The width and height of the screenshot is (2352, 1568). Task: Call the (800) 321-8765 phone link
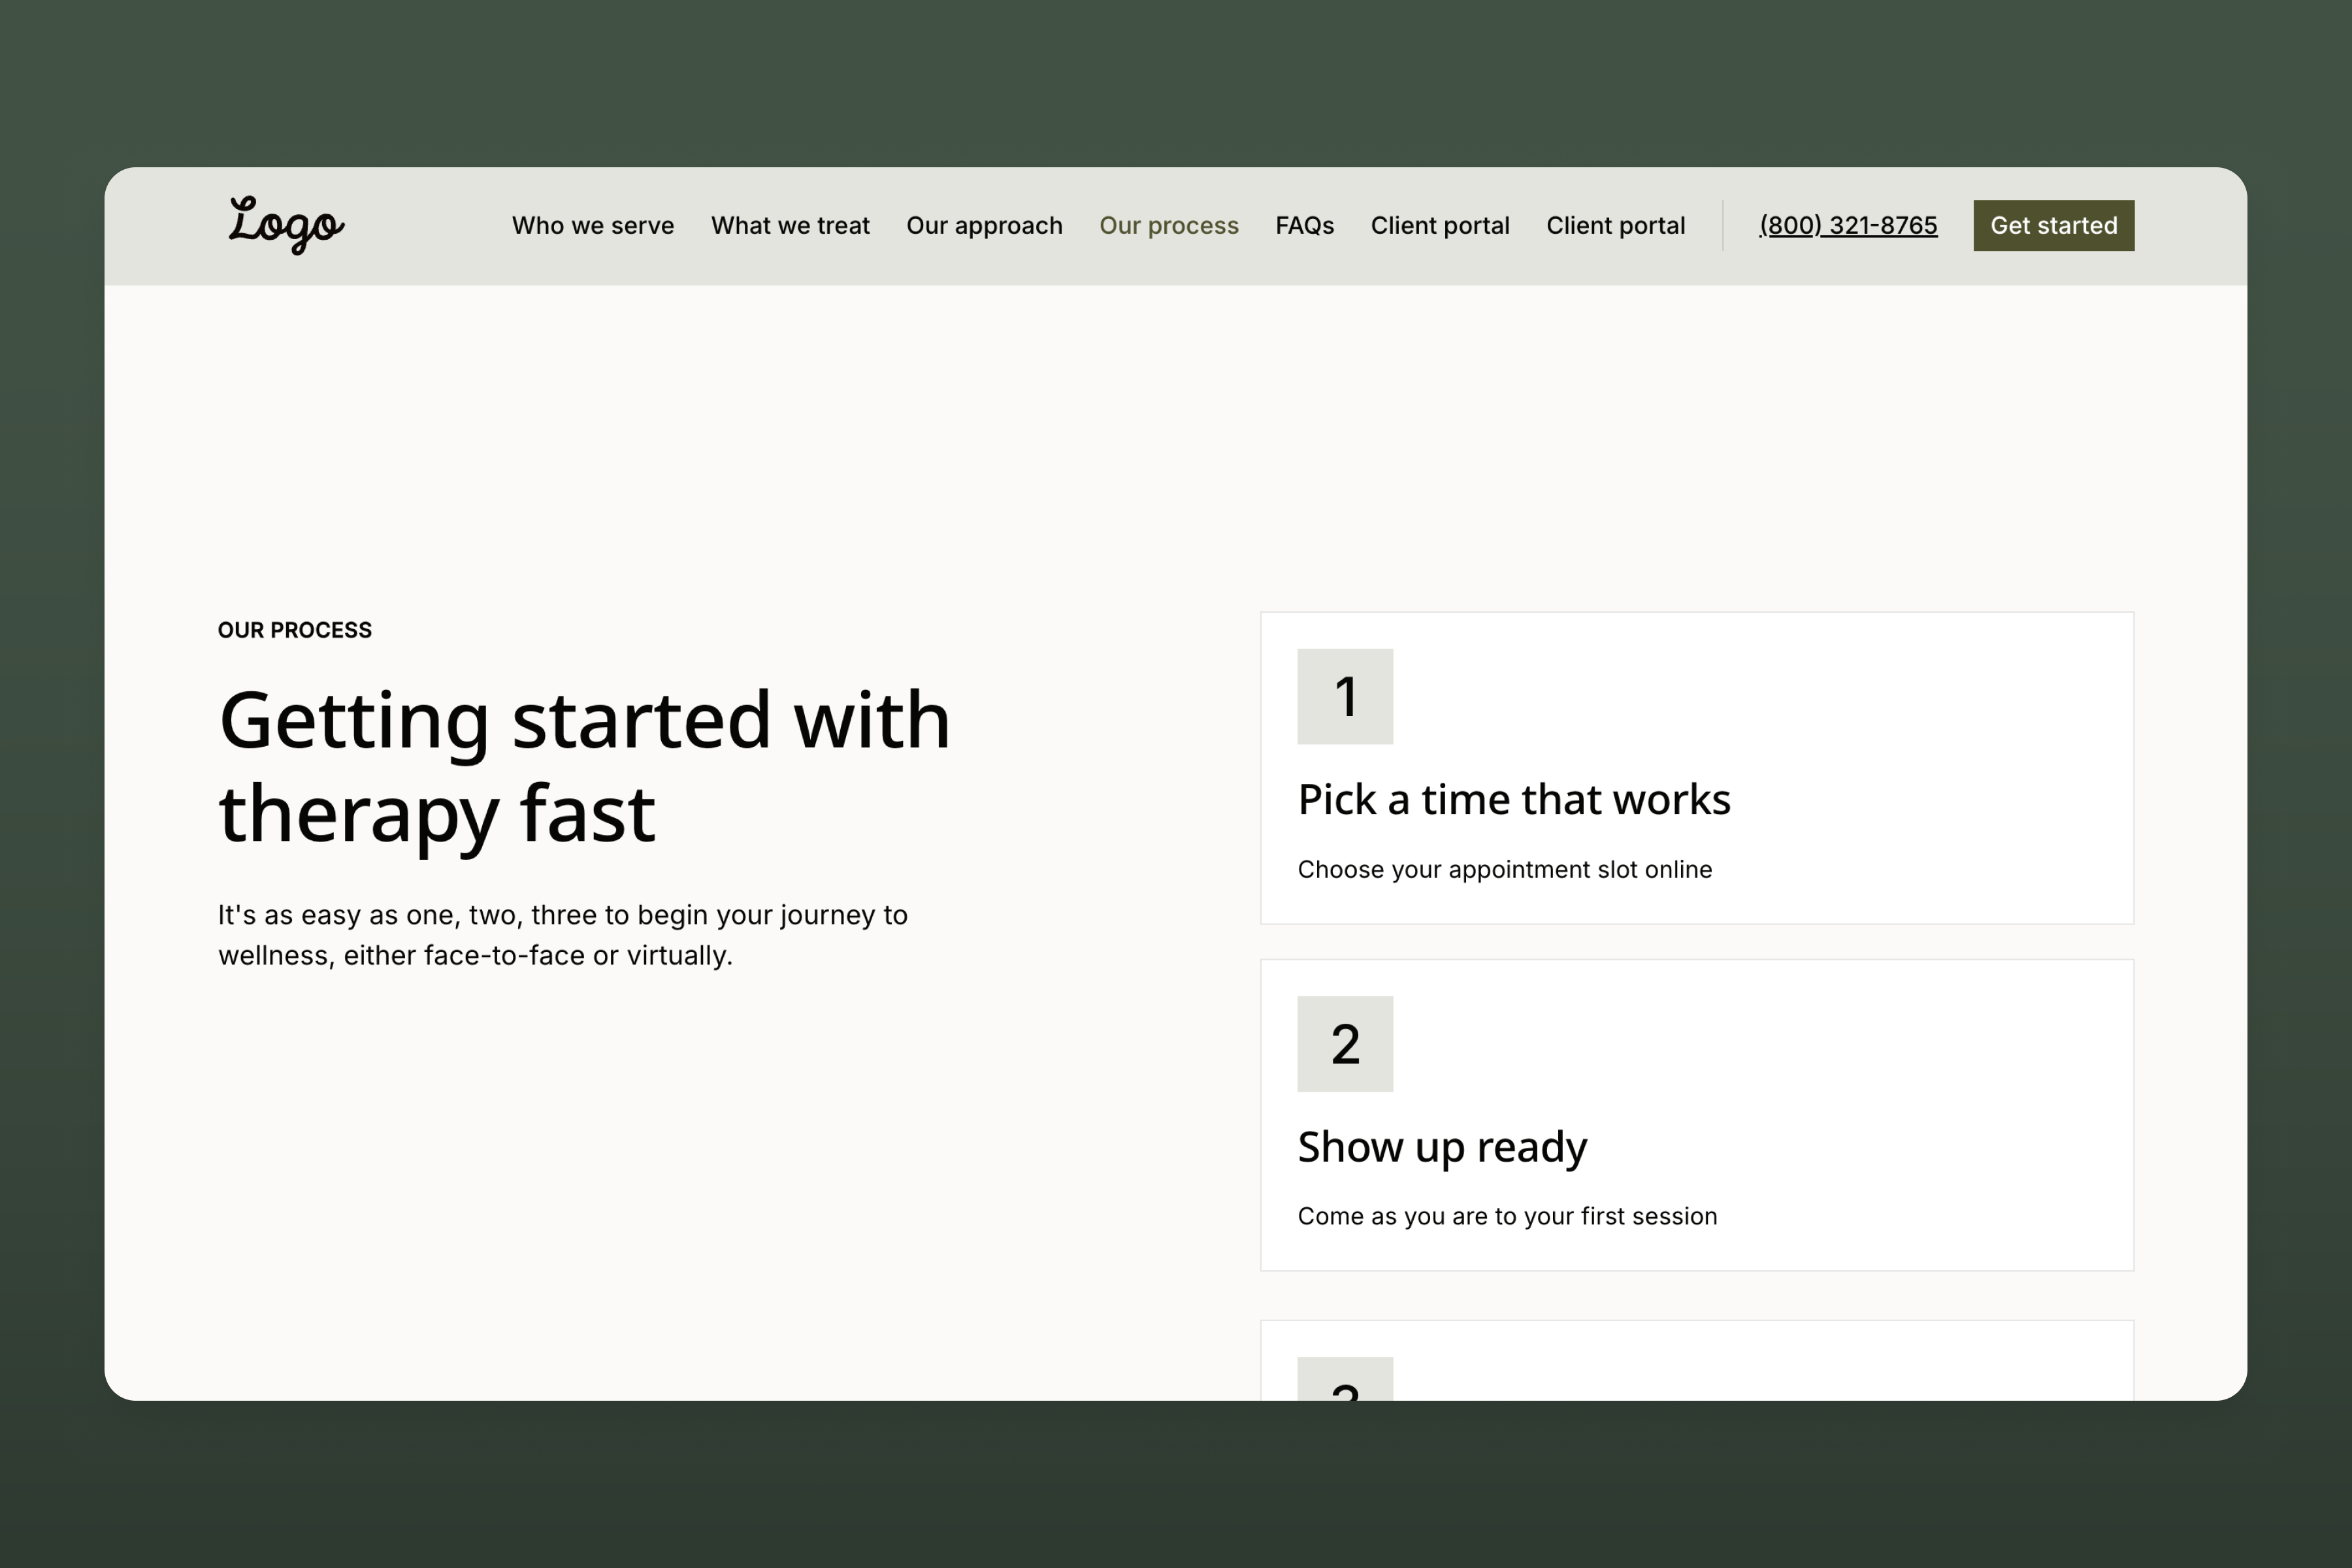[x=1847, y=226]
